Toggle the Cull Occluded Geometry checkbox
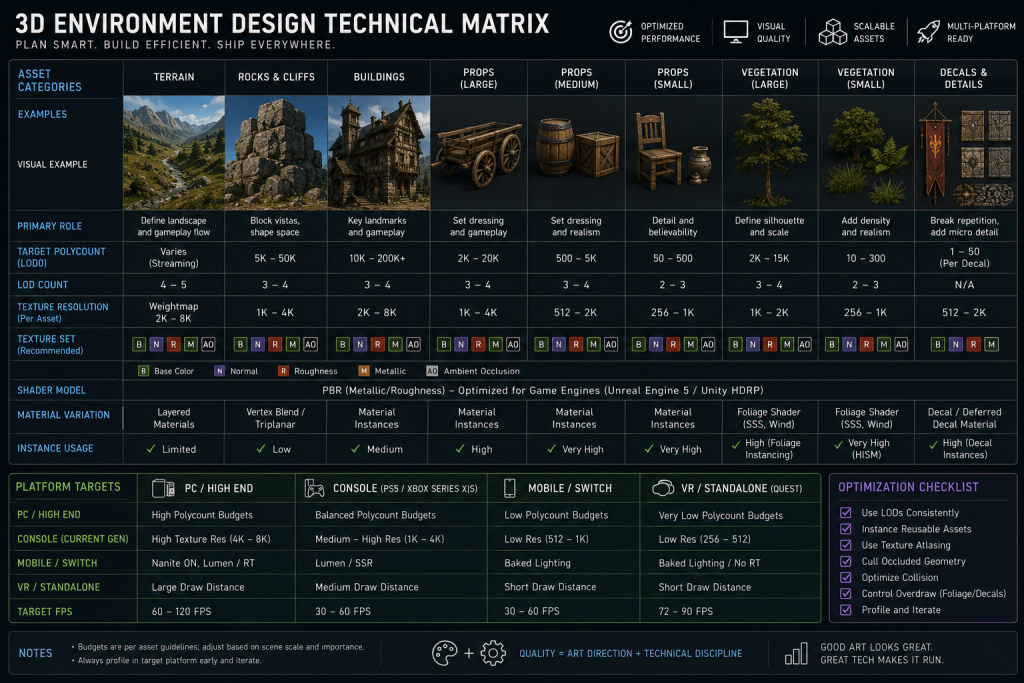This screenshot has width=1024, height=683. 846,562
